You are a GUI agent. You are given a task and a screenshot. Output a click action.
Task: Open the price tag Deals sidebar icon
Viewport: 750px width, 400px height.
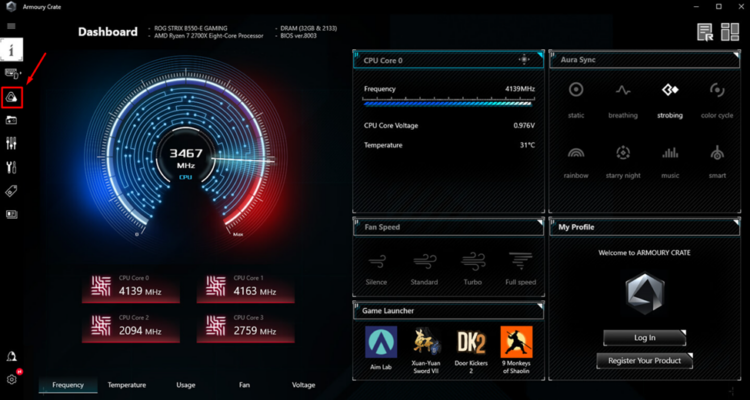tap(11, 191)
